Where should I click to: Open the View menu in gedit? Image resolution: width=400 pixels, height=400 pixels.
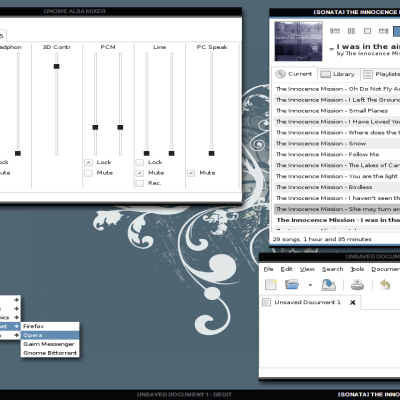tap(307, 269)
